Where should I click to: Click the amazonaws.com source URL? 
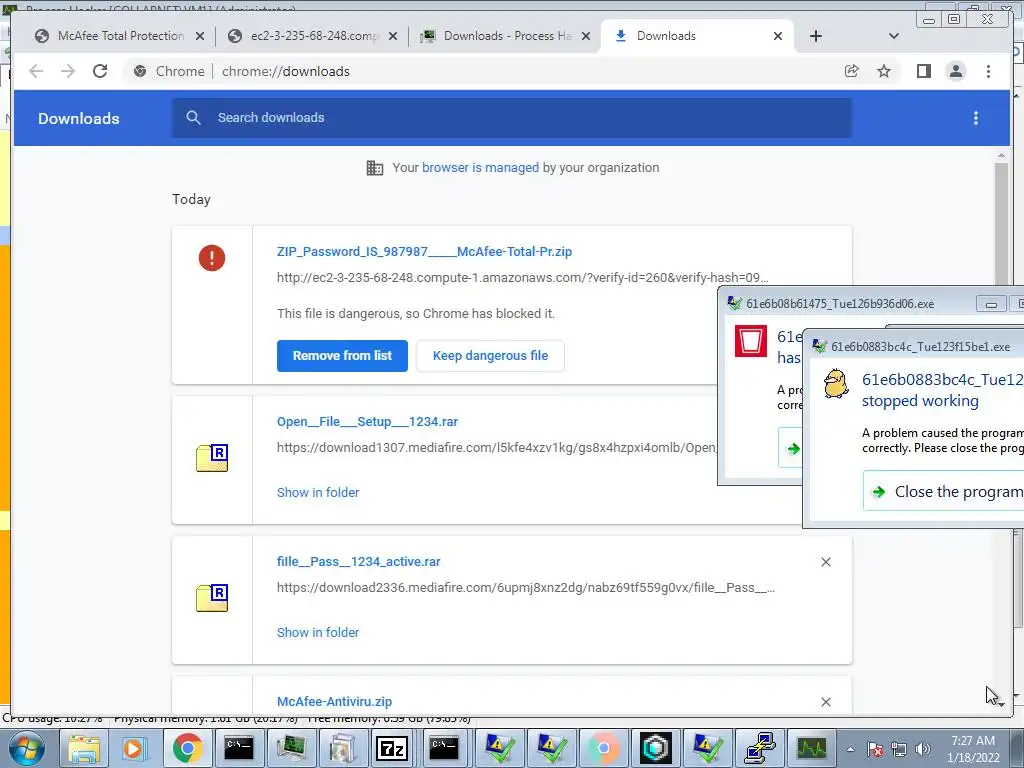click(522, 278)
